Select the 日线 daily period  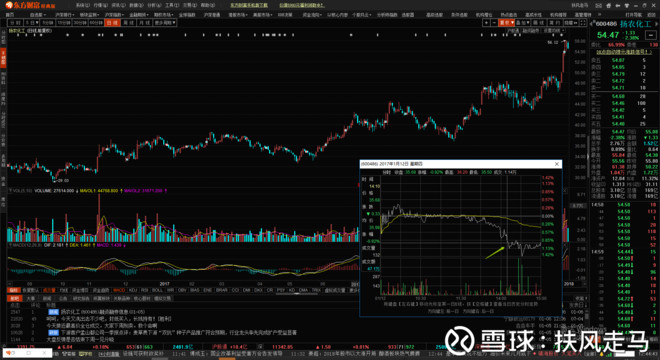[112, 22]
